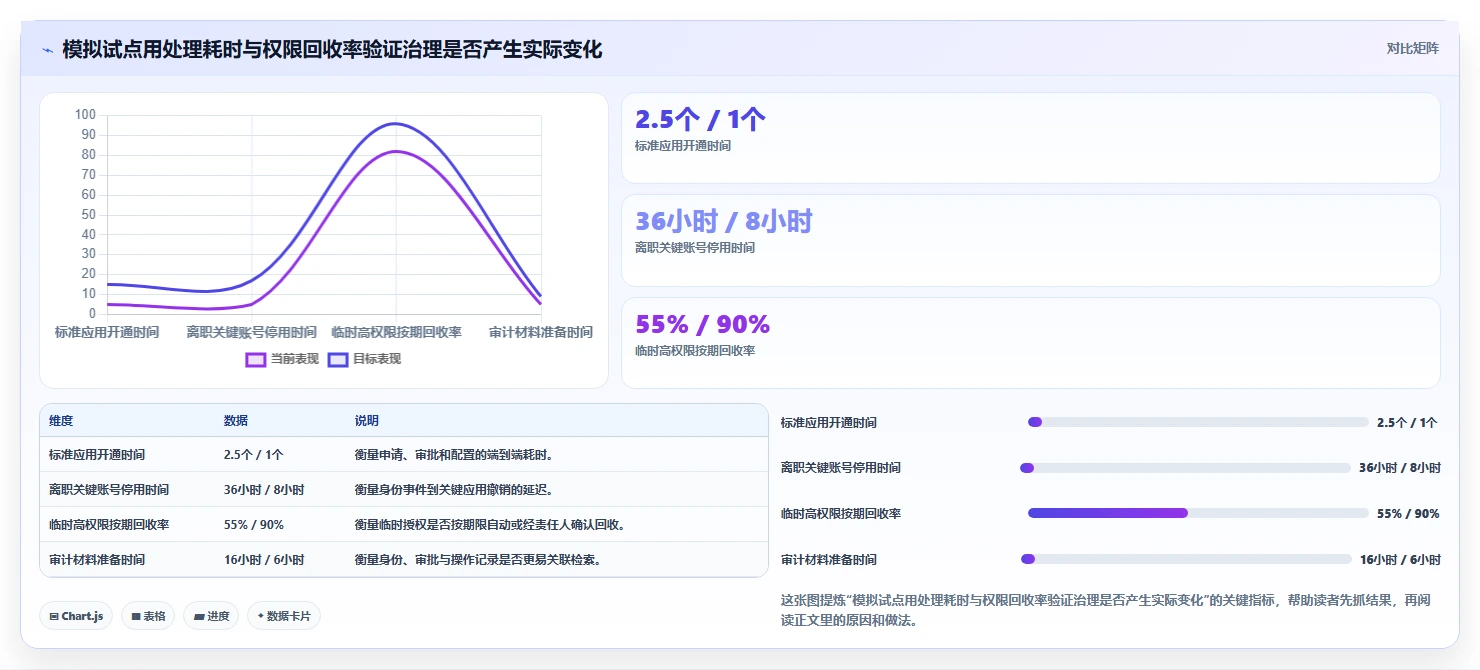The image size is (1480, 670).
Task: Click chart axis label 临时高权限按期回收率
Action: [396, 332]
